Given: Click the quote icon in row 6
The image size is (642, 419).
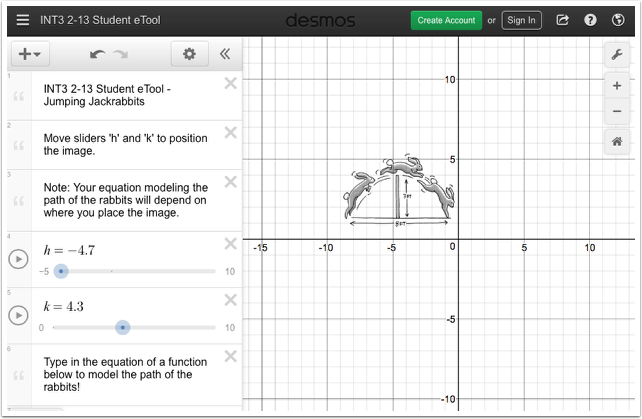Looking at the screenshot, I should tap(19, 375).
